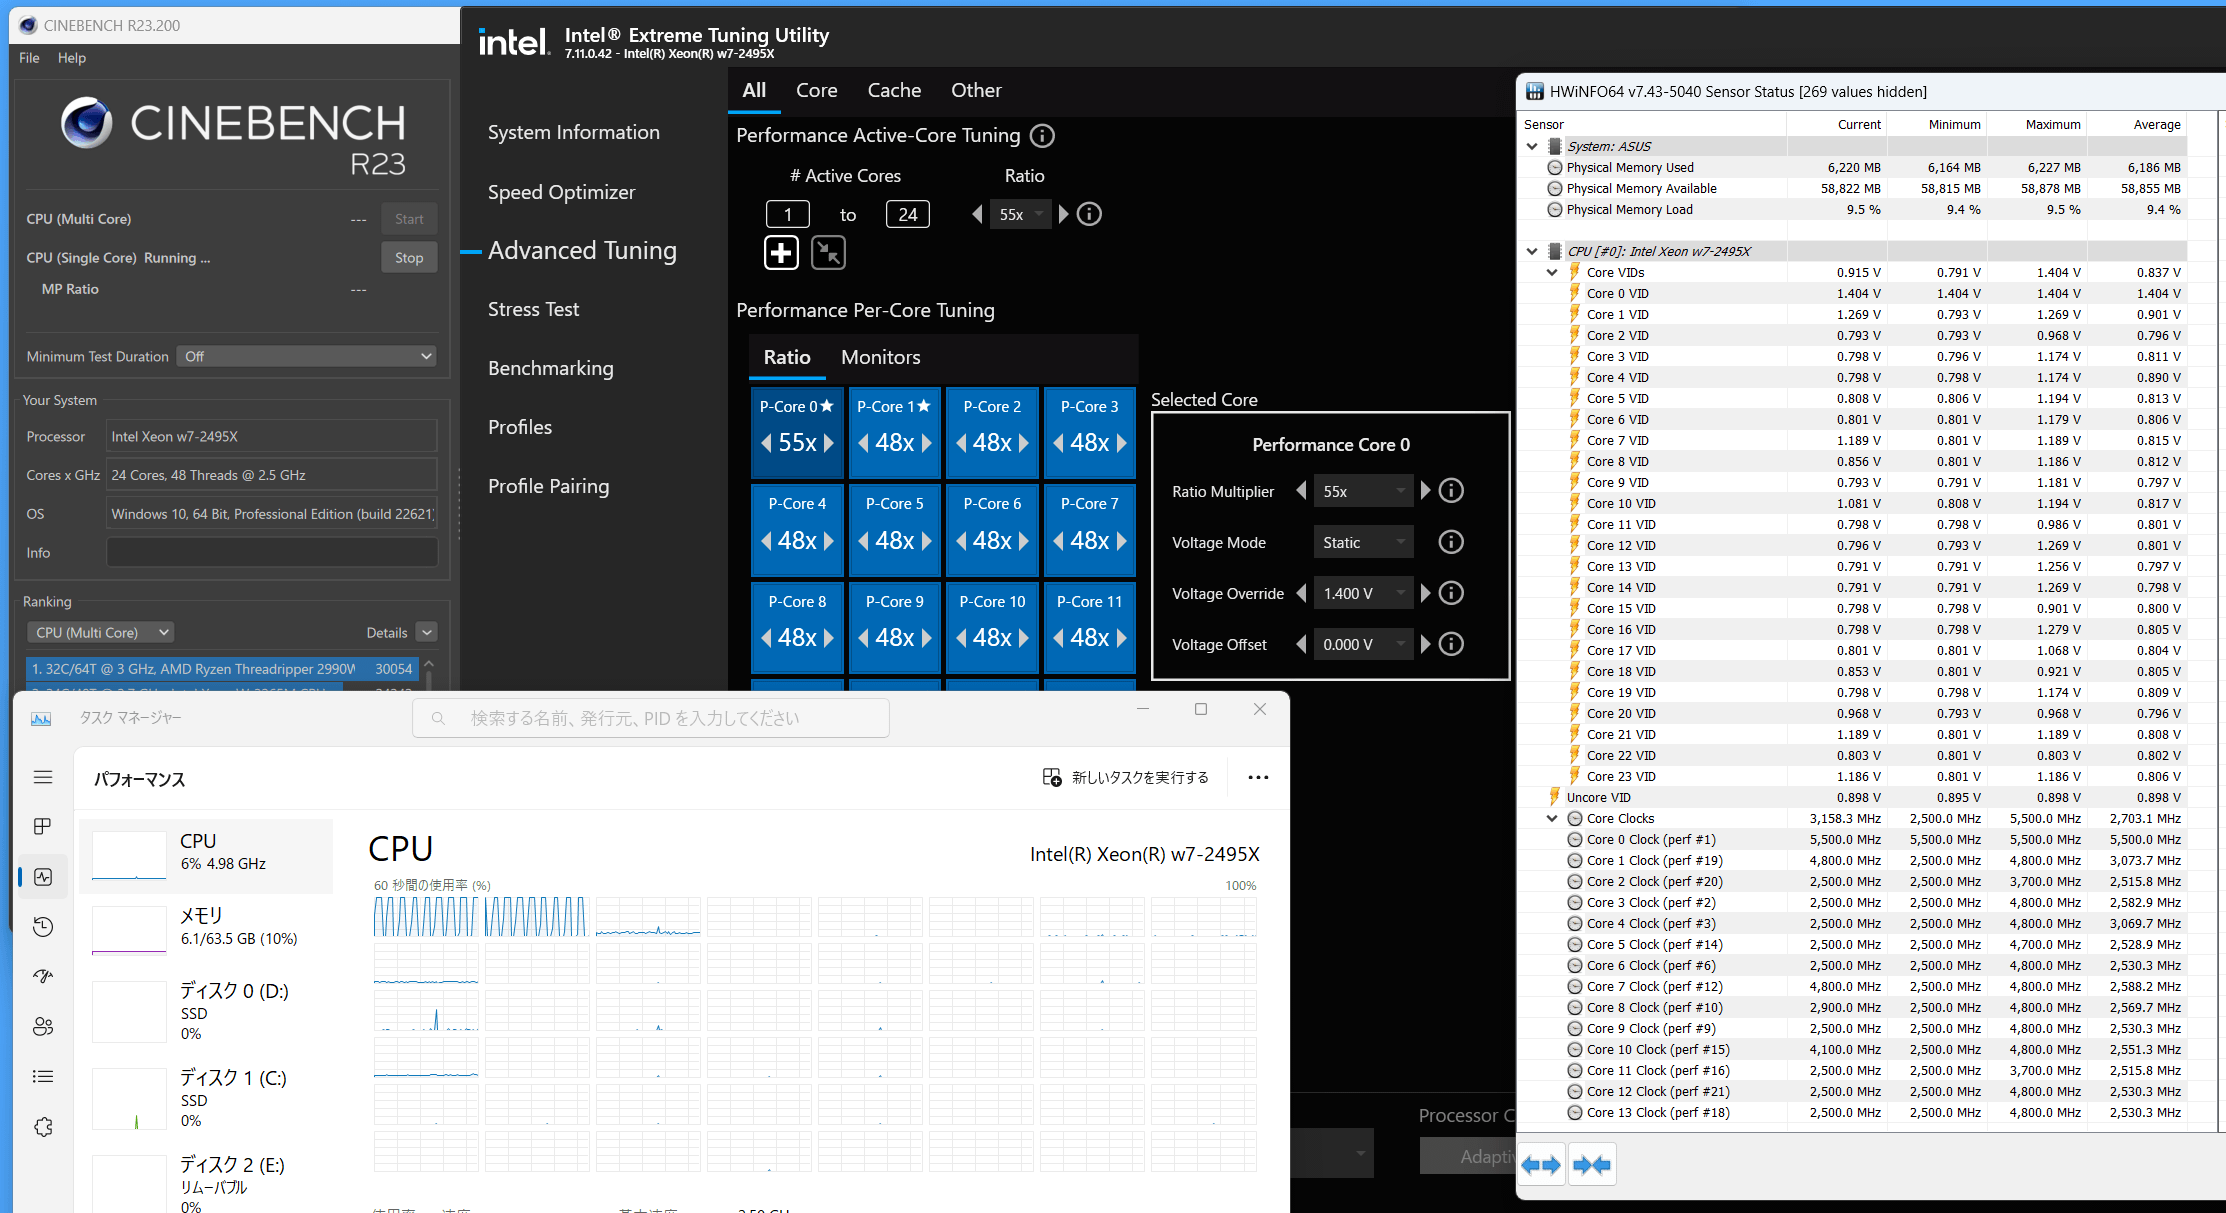
Task: Open Benchmarking in XTU sidebar
Action: point(551,368)
